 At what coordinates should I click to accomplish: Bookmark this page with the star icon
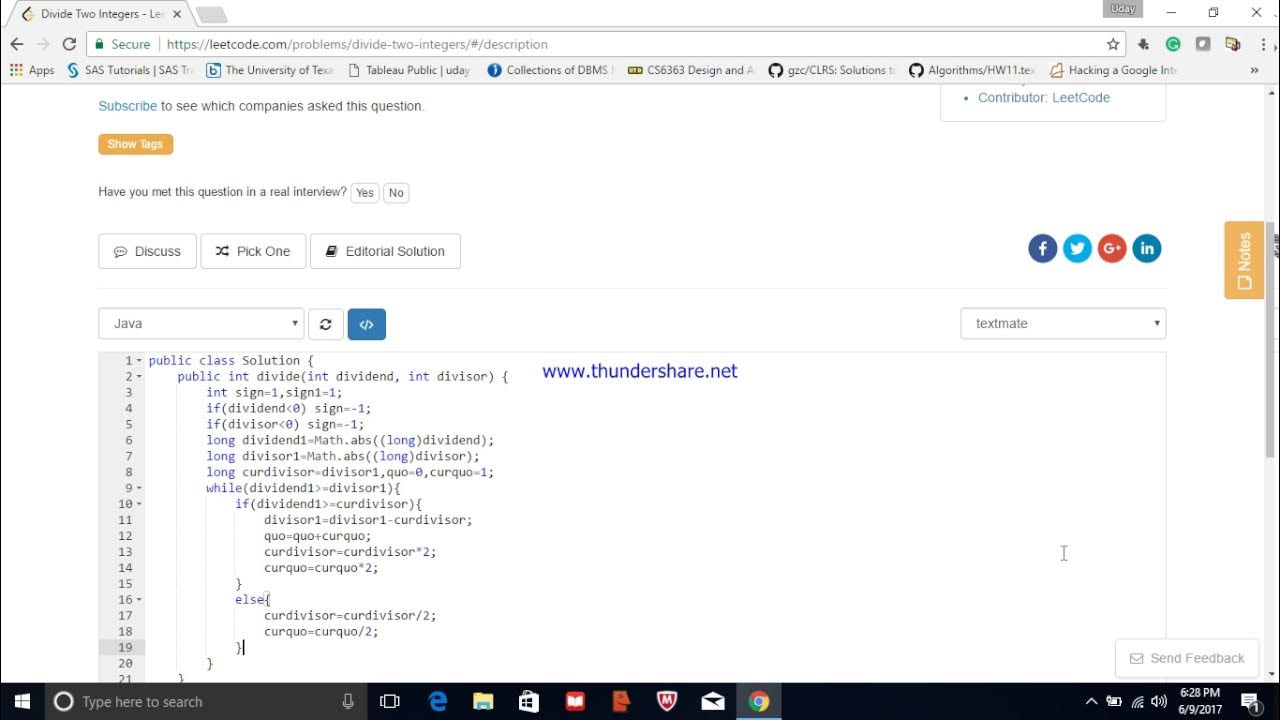click(x=1113, y=44)
